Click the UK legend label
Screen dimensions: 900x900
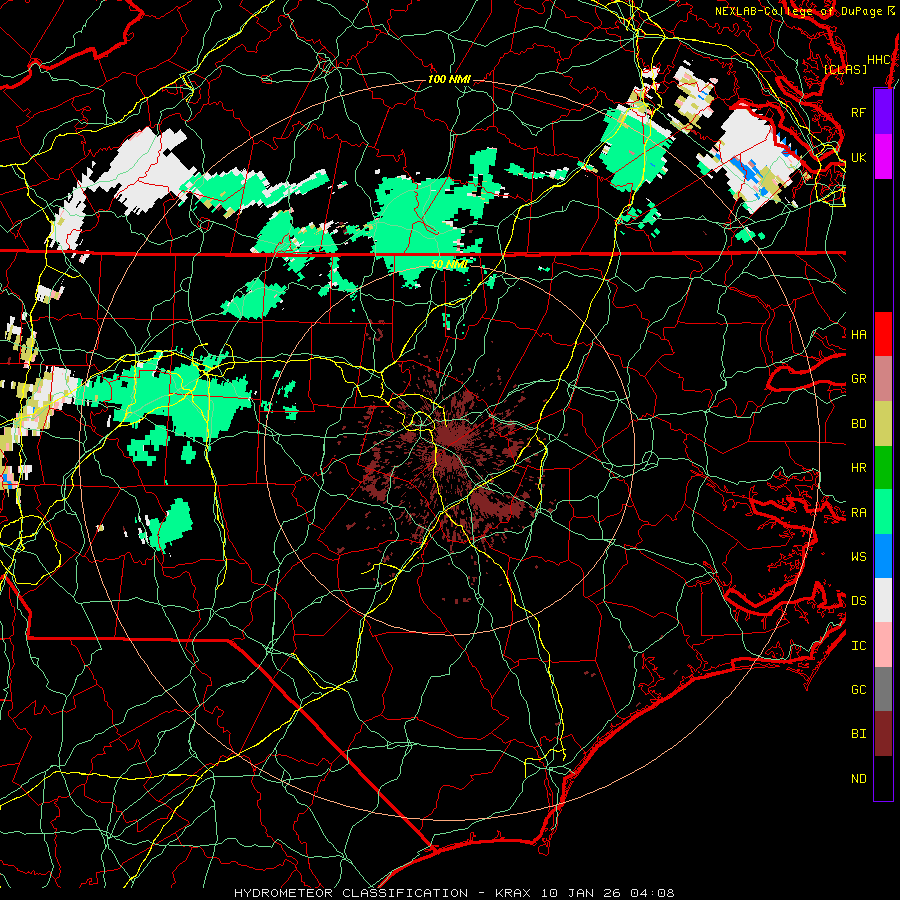tap(858, 157)
